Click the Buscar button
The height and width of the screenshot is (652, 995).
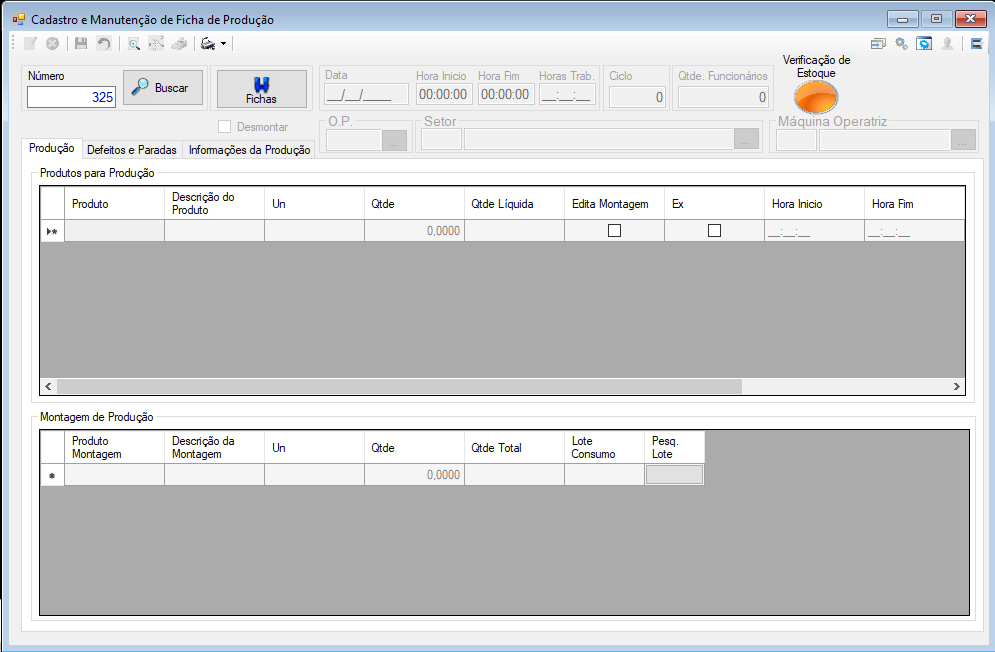(163, 88)
